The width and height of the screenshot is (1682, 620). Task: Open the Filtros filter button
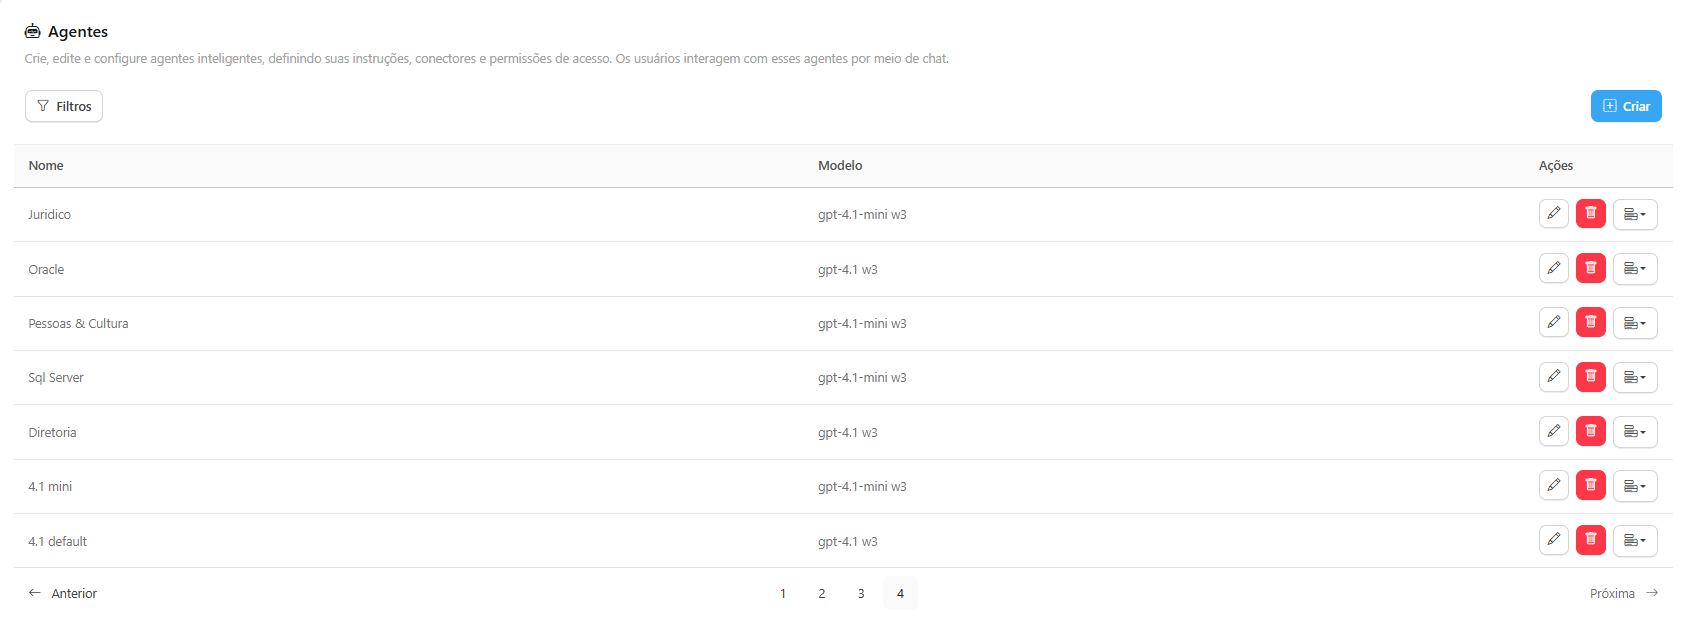pyautogui.click(x=64, y=106)
